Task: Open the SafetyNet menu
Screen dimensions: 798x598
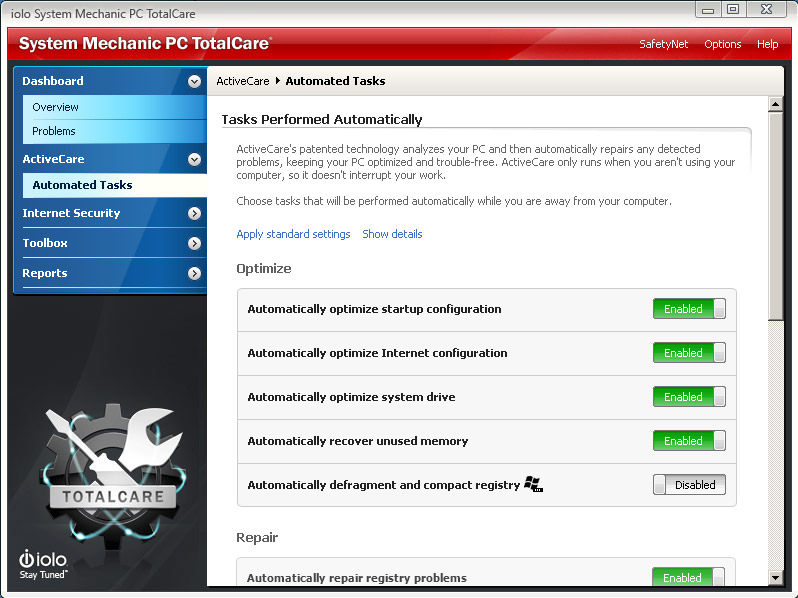Action: point(664,44)
